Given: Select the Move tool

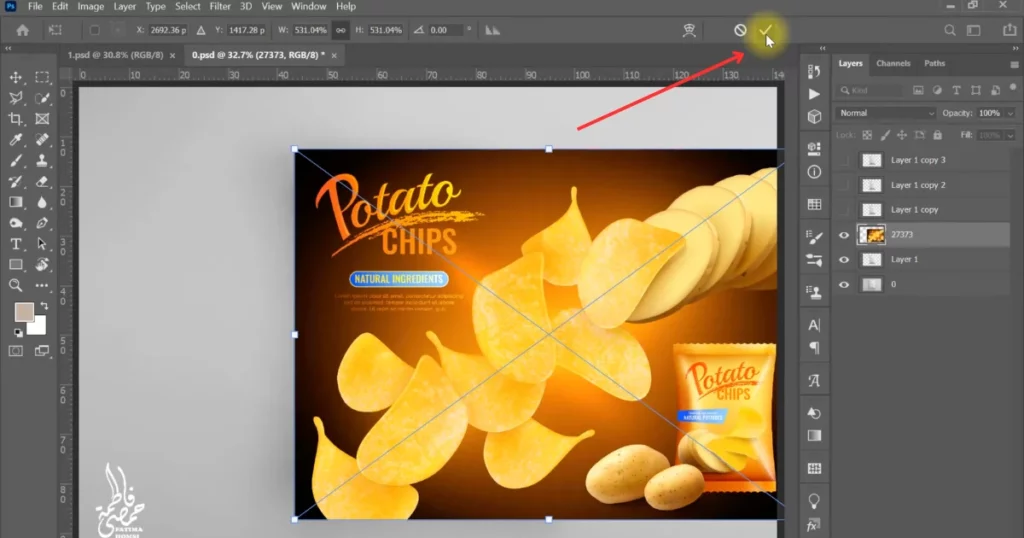Looking at the screenshot, I should point(16,77).
